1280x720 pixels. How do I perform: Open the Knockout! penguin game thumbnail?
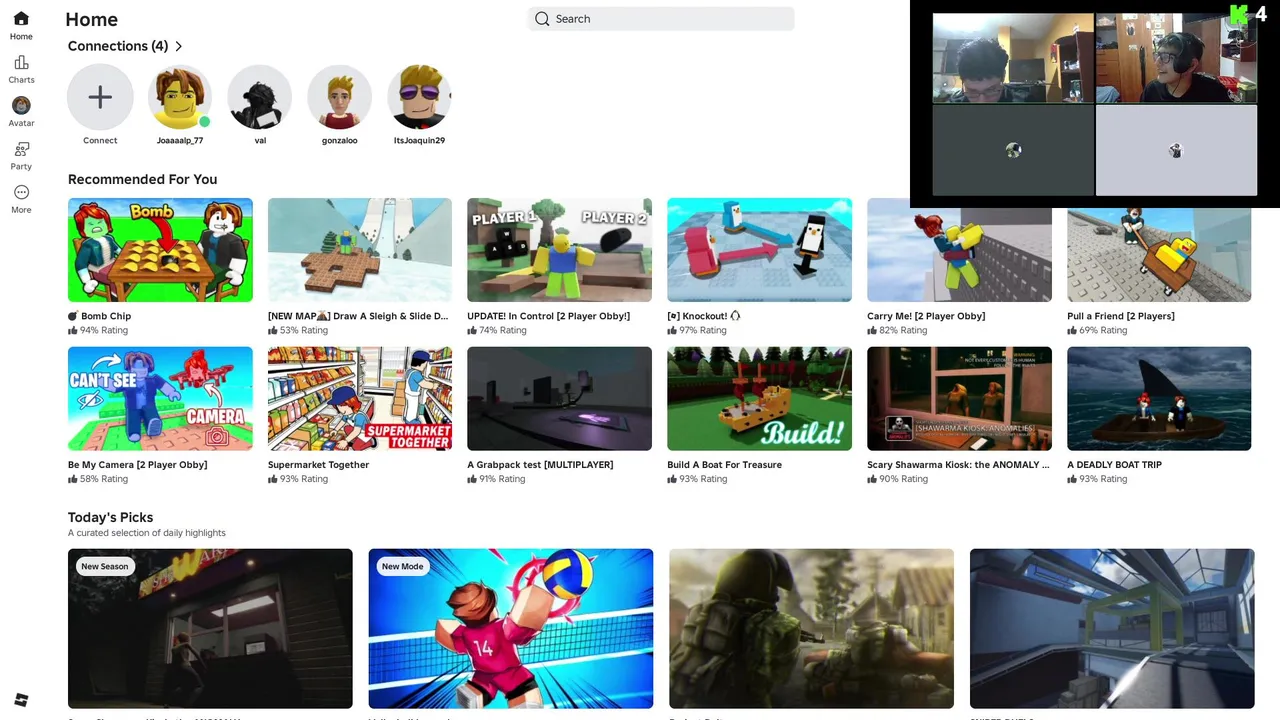coord(759,250)
